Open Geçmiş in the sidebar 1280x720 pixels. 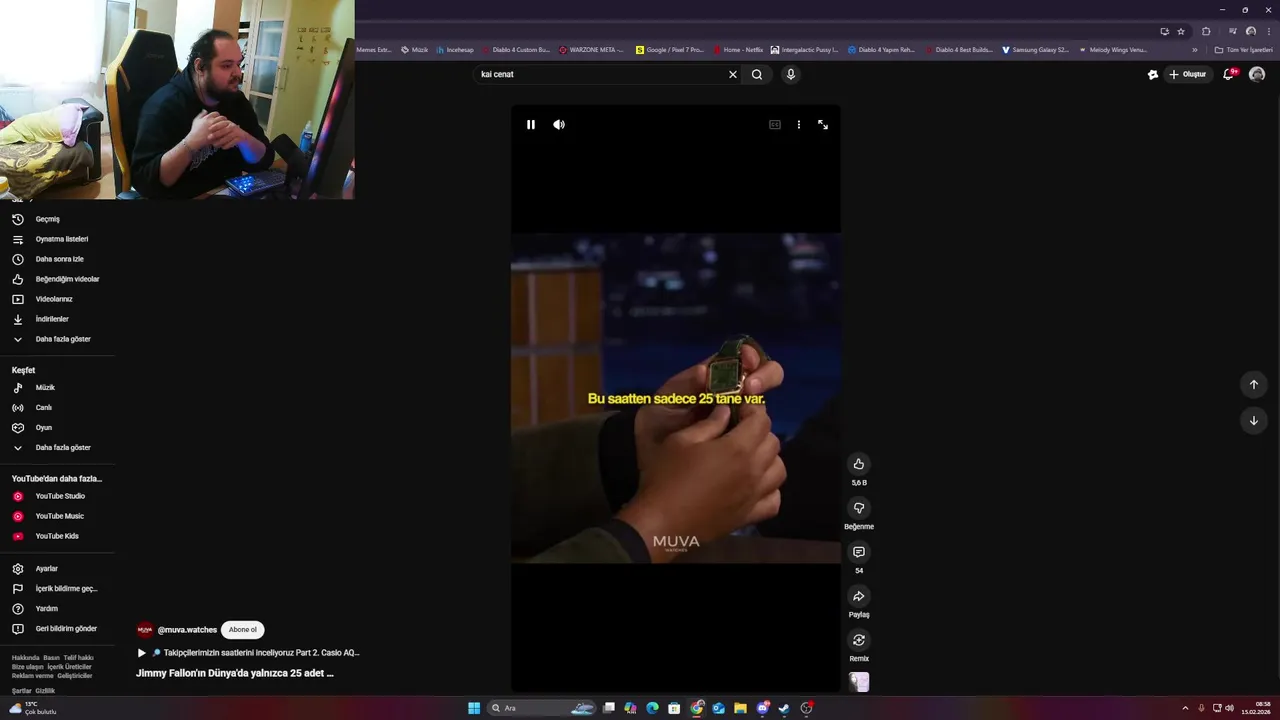[x=57, y=219]
